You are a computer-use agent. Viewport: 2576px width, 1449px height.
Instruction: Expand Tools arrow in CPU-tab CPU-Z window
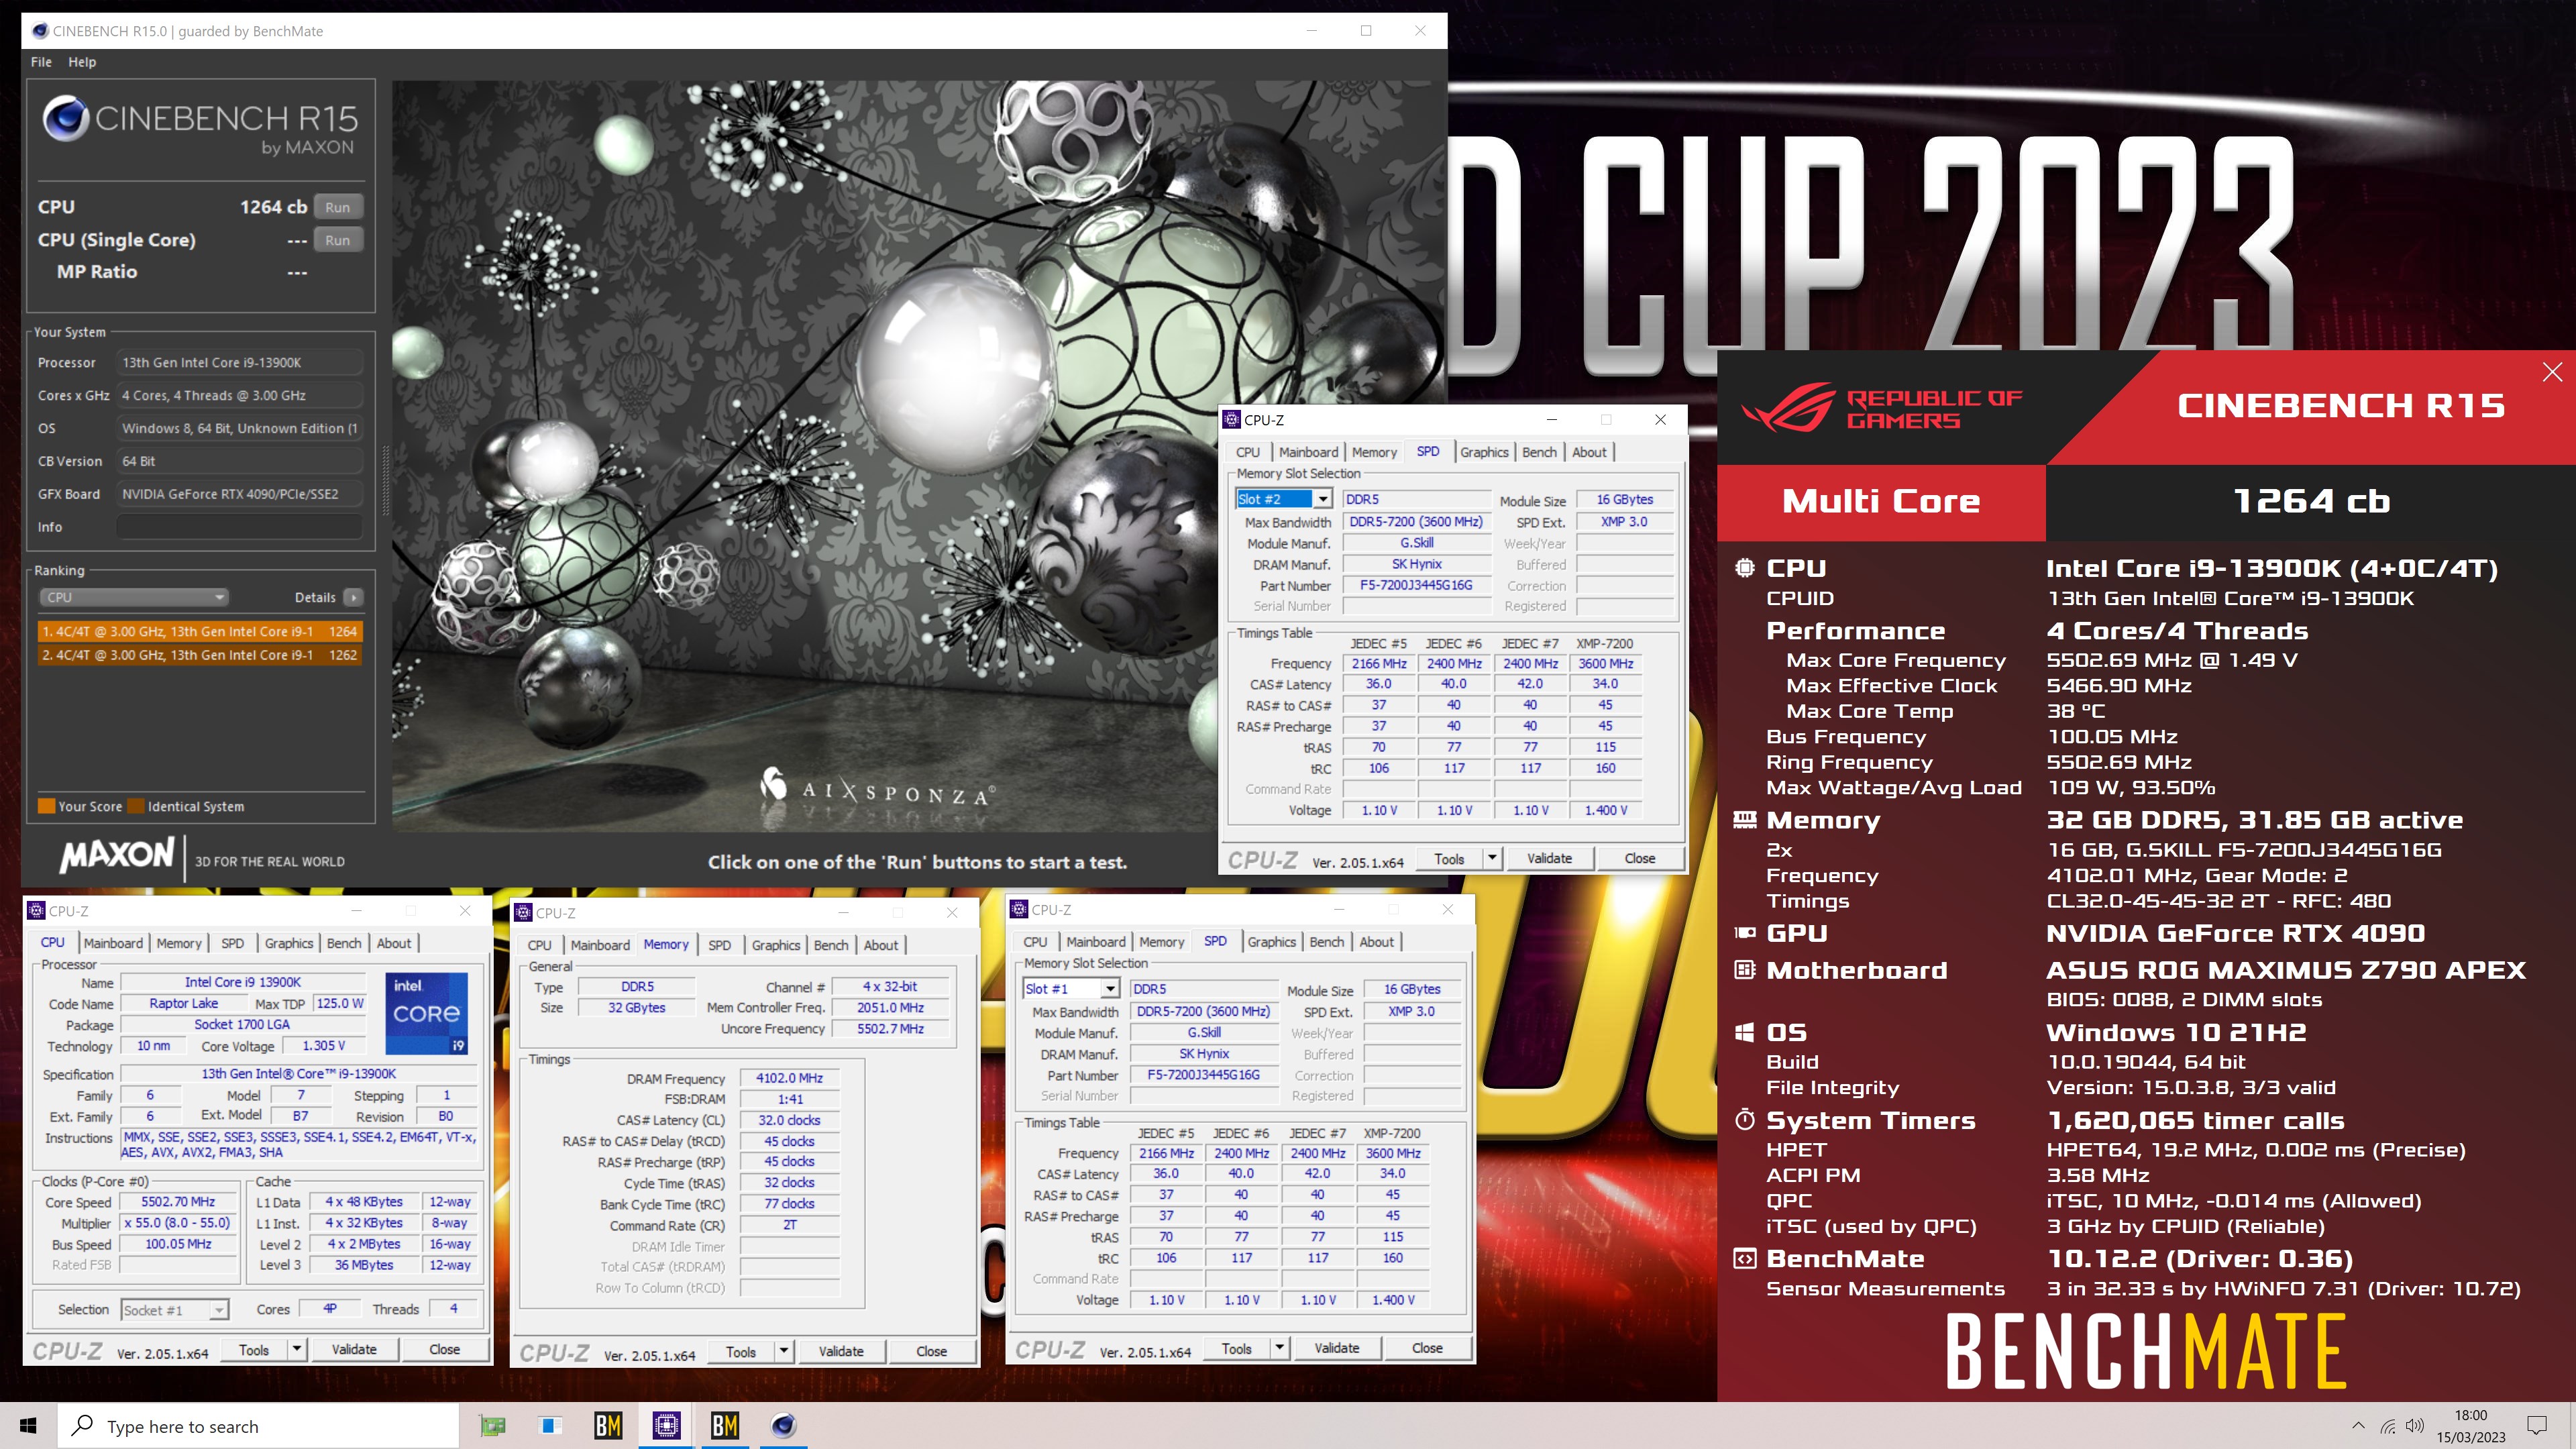coord(297,1349)
